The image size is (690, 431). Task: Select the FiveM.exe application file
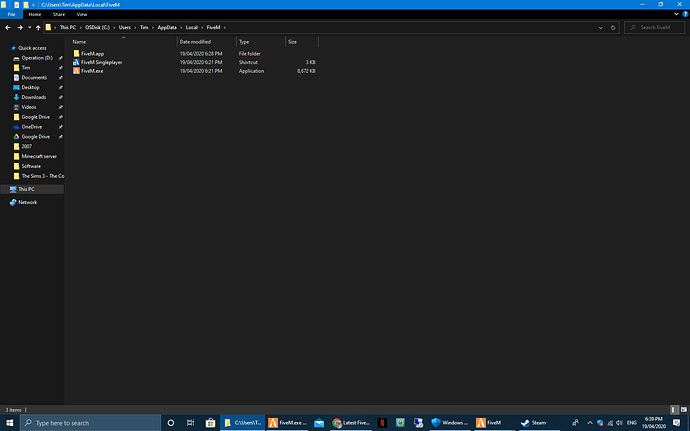click(x=92, y=71)
